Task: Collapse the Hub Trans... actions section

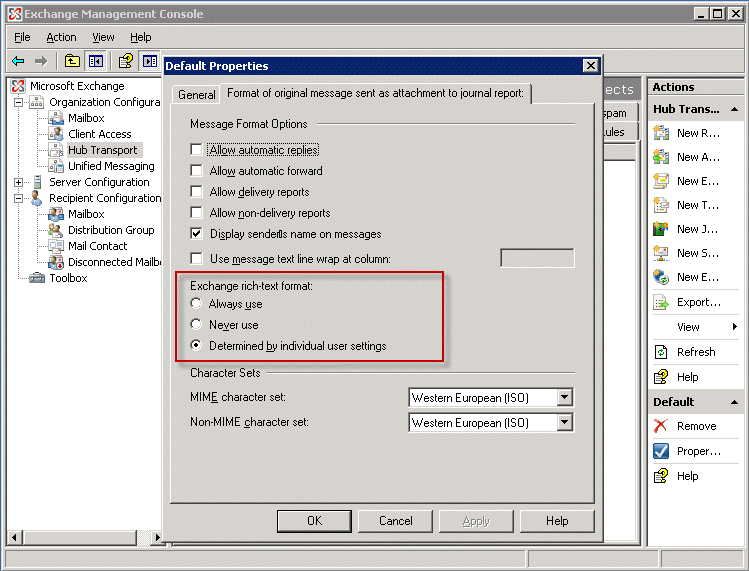Action: pyautogui.click(x=734, y=109)
